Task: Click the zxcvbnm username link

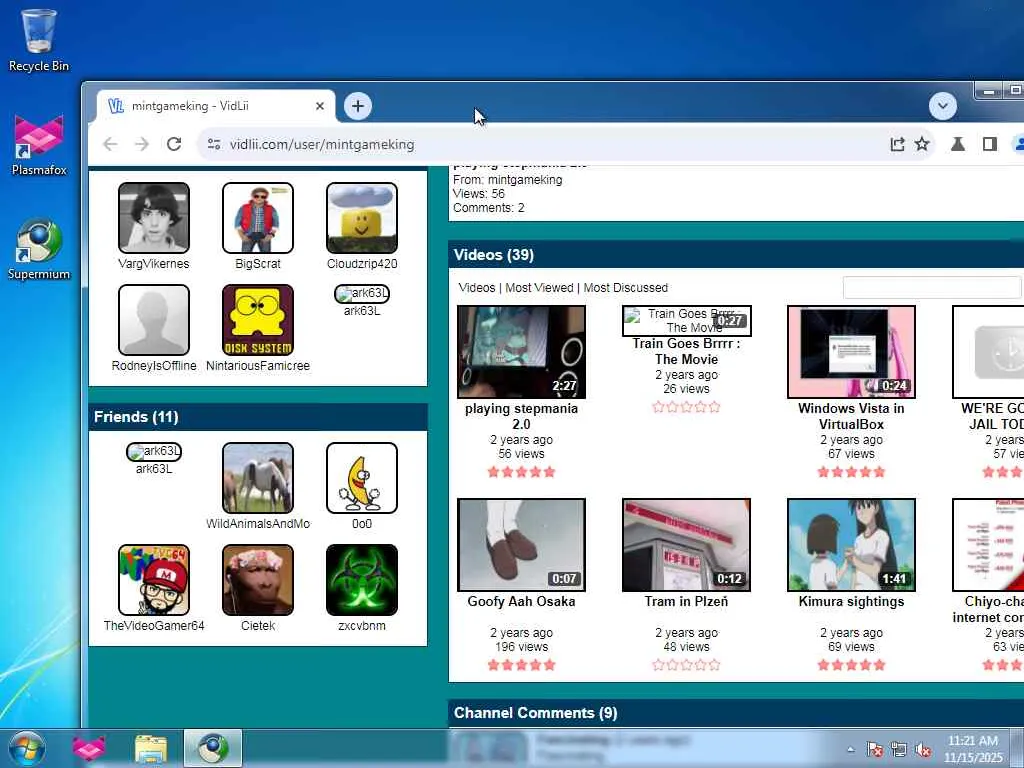Action: point(362,626)
